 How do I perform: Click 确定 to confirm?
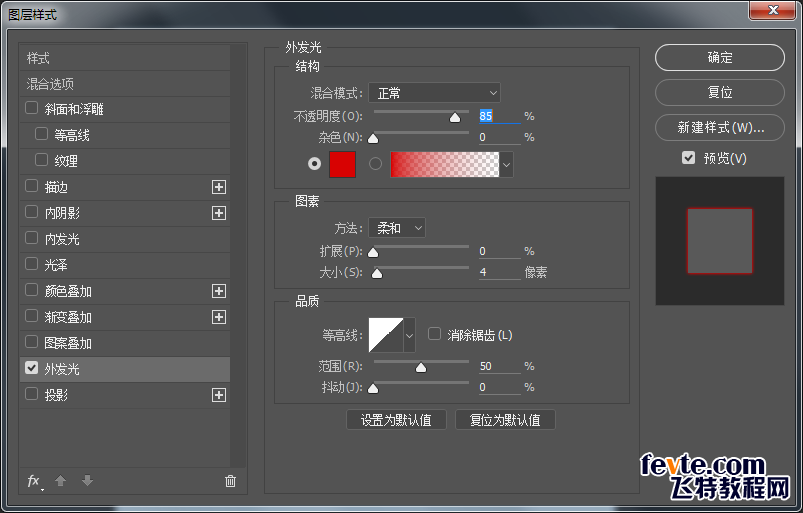pyautogui.click(x=720, y=57)
